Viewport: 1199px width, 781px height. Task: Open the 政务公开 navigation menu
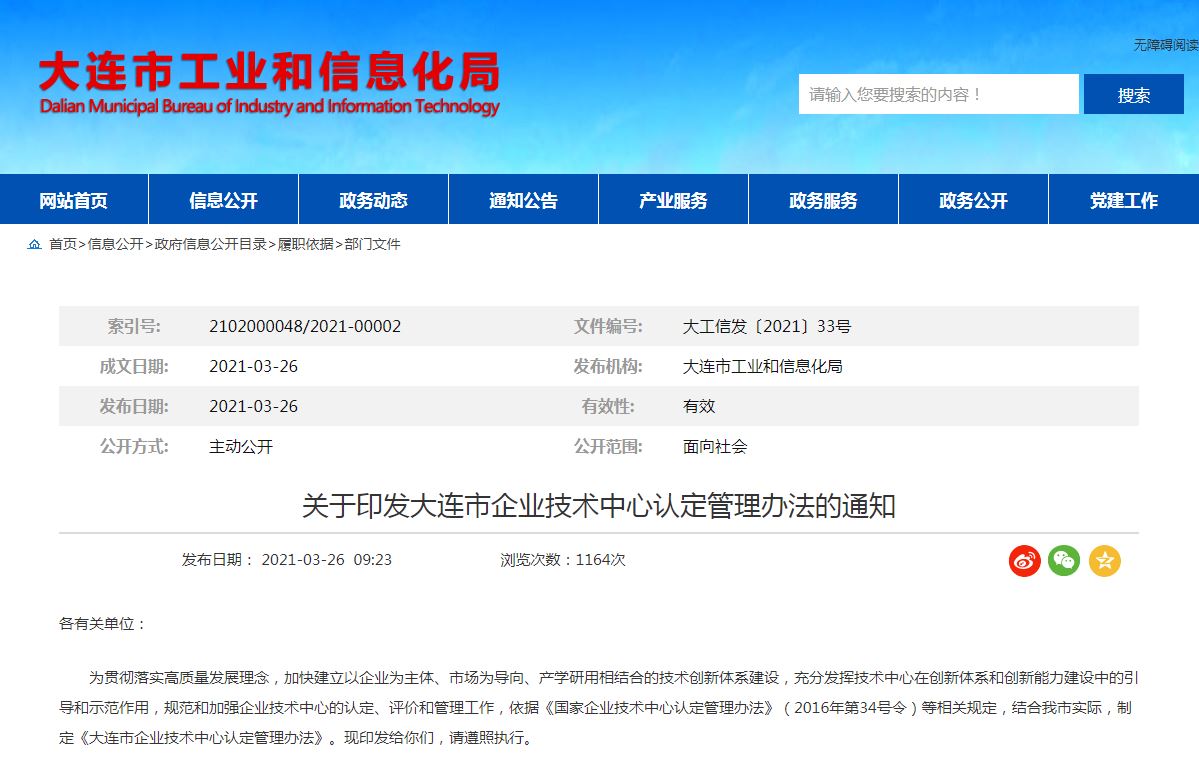tap(973, 200)
